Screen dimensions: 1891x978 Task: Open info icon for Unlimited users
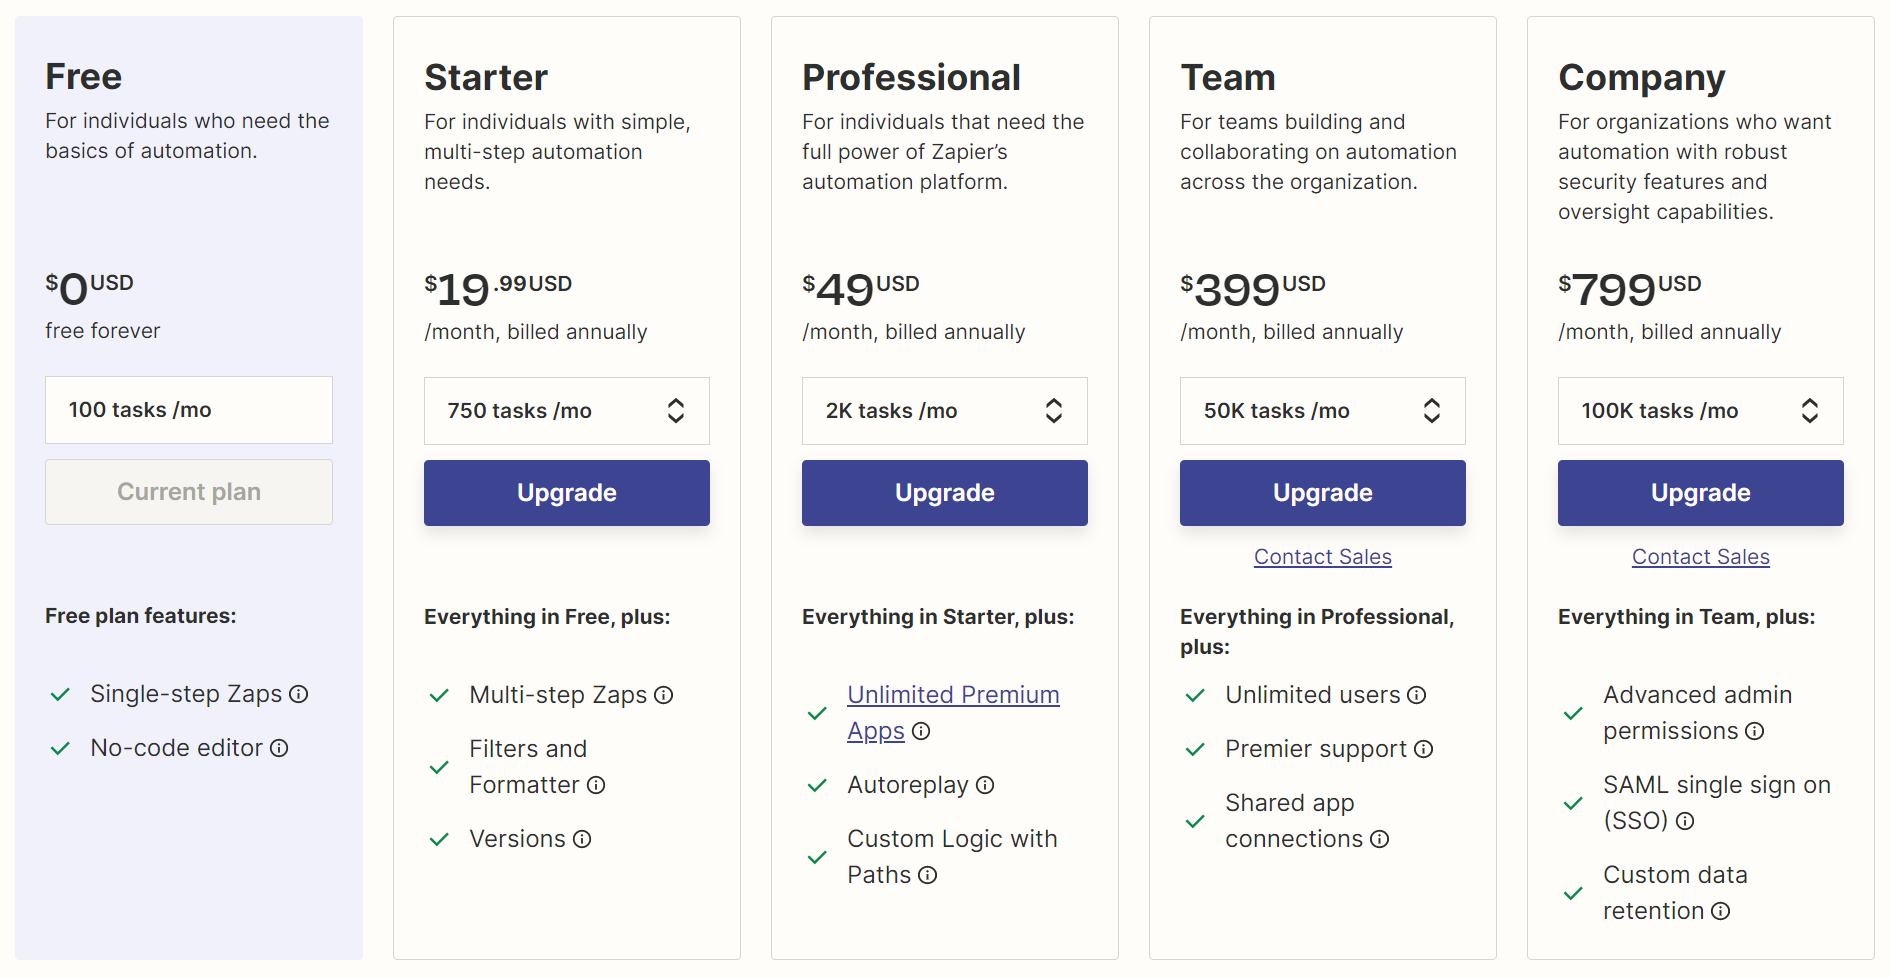pos(1417,695)
